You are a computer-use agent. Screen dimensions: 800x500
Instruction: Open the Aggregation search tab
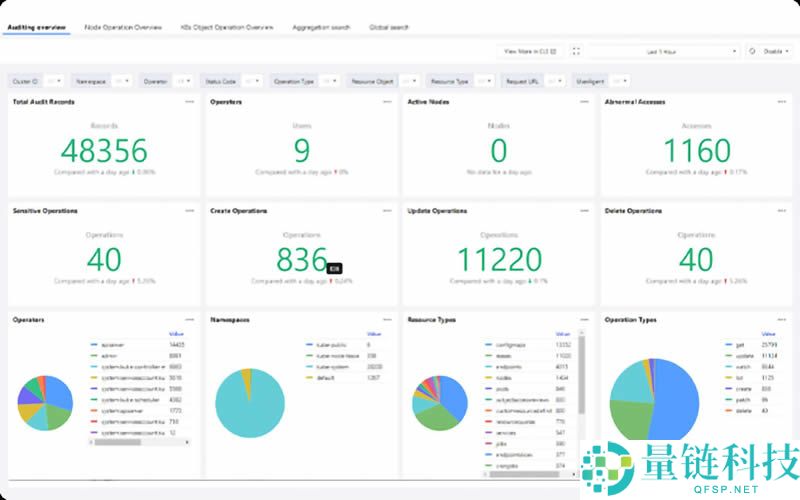(x=321, y=27)
